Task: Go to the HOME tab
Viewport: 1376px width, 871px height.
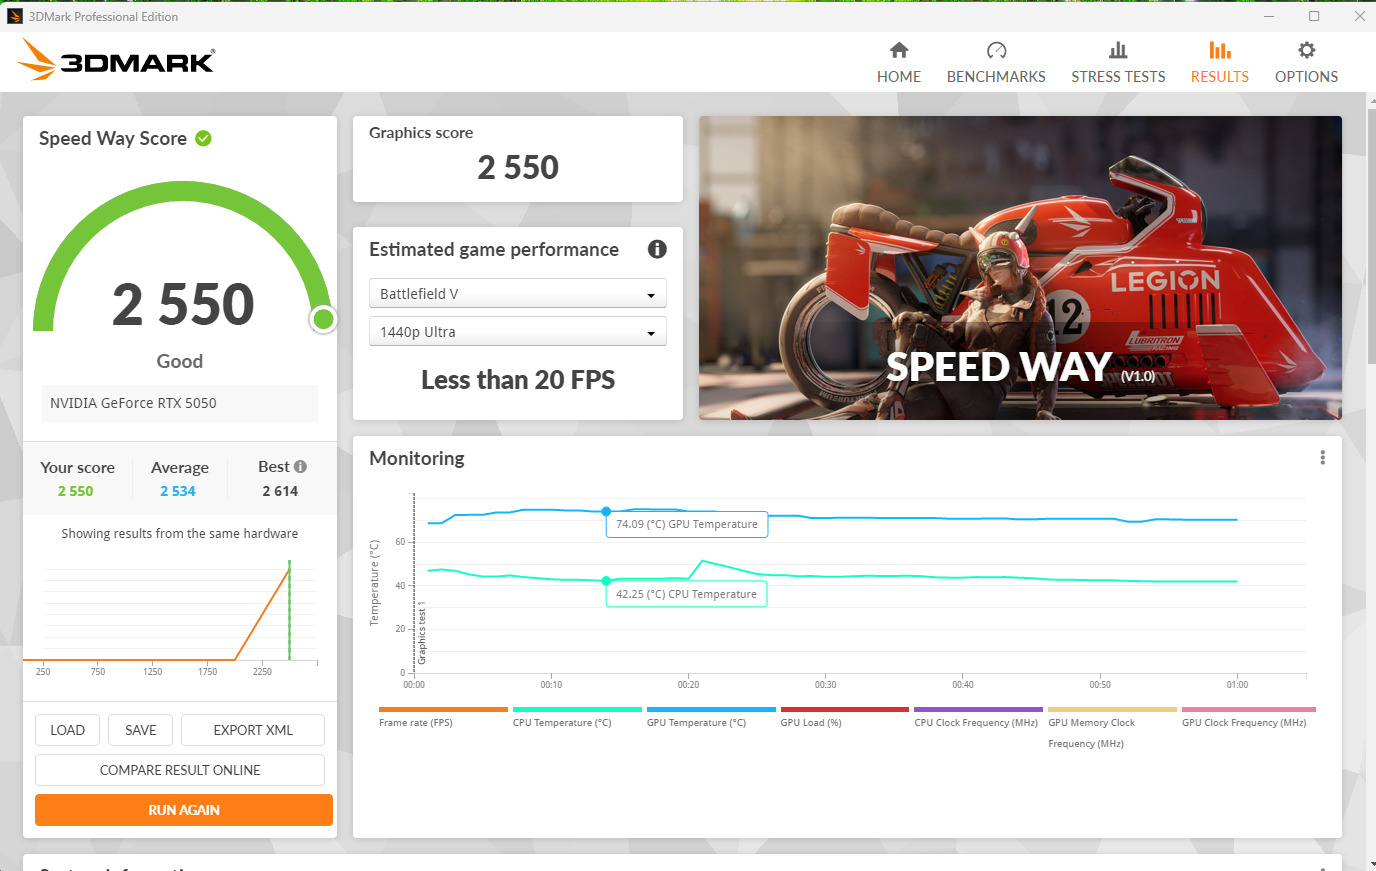Action: (x=899, y=76)
